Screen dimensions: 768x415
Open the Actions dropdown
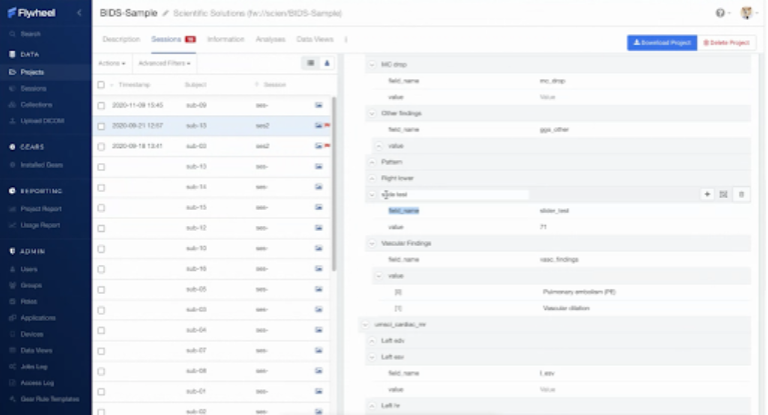coord(110,63)
